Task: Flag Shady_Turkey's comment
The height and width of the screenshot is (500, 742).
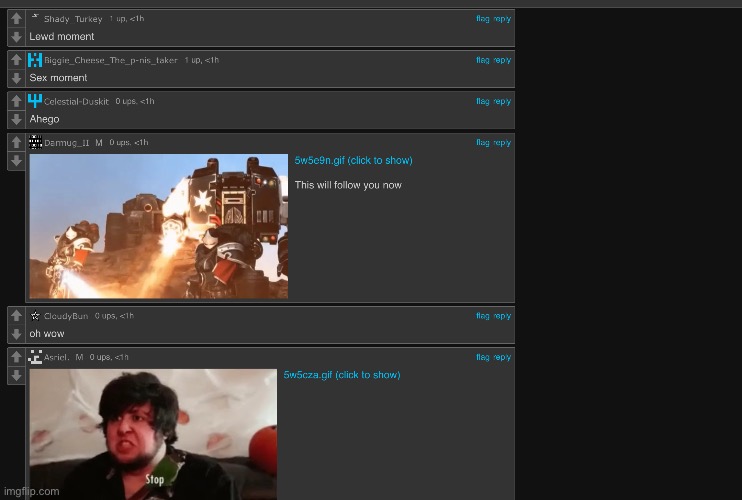Action: (483, 19)
